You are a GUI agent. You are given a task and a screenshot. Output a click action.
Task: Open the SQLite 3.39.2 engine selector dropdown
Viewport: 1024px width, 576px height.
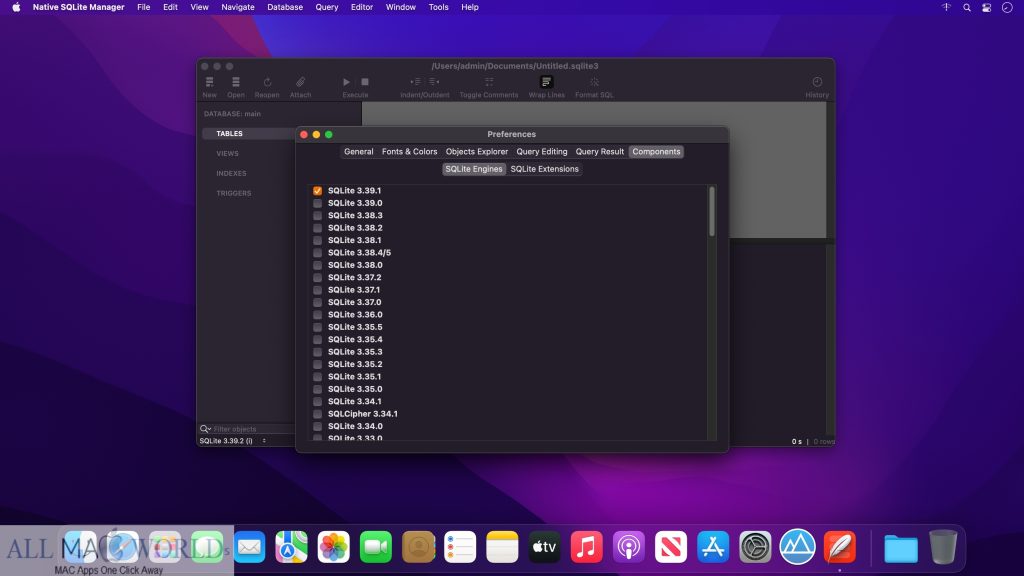233,441
